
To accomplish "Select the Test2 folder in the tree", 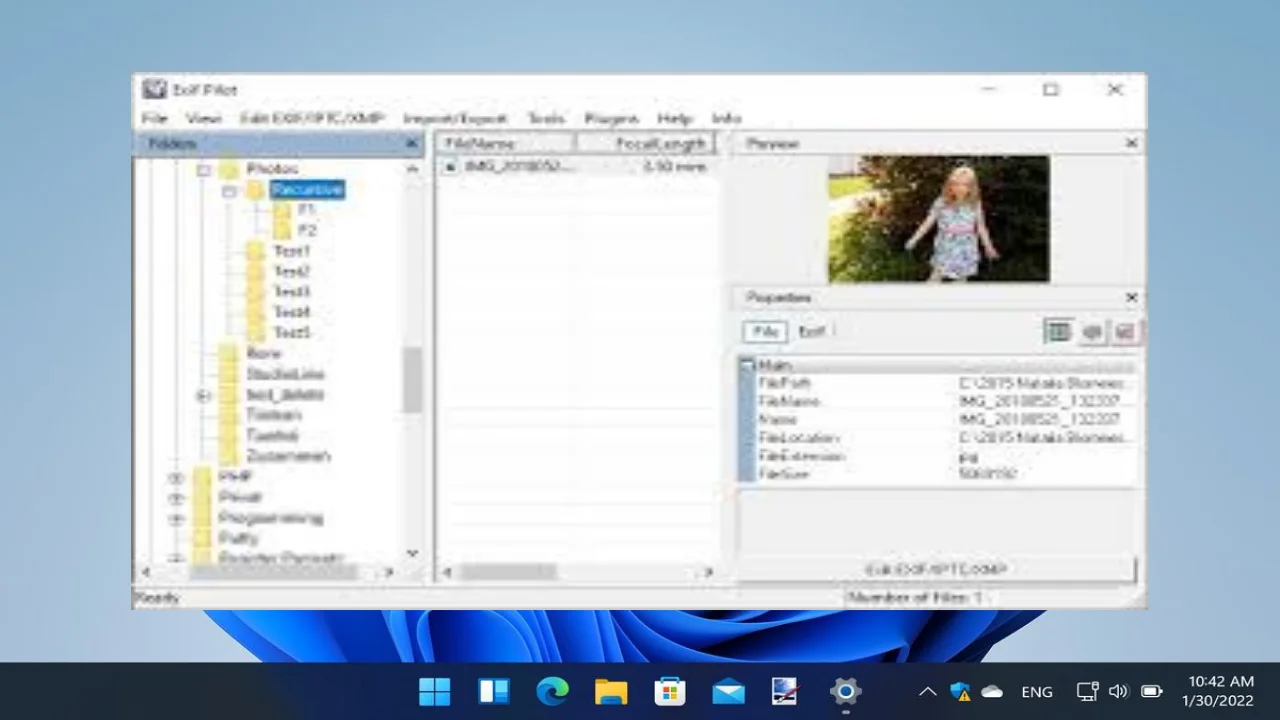I will click(292, 271).
